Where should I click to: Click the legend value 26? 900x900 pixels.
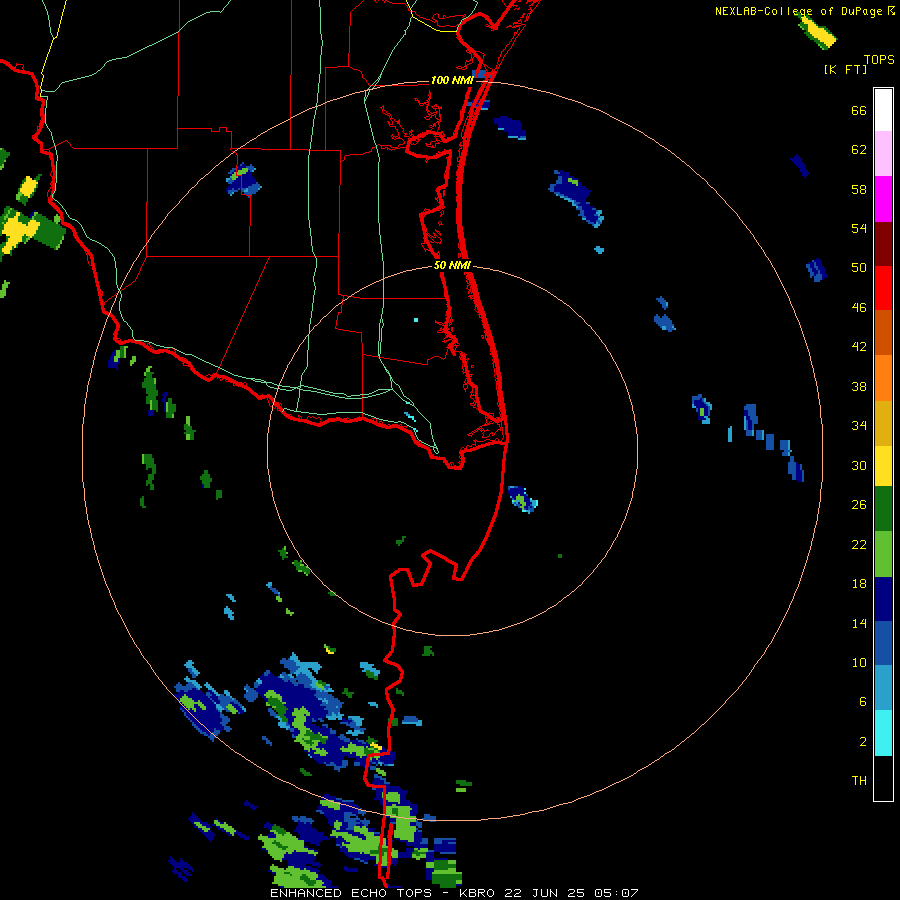(859, 505)
